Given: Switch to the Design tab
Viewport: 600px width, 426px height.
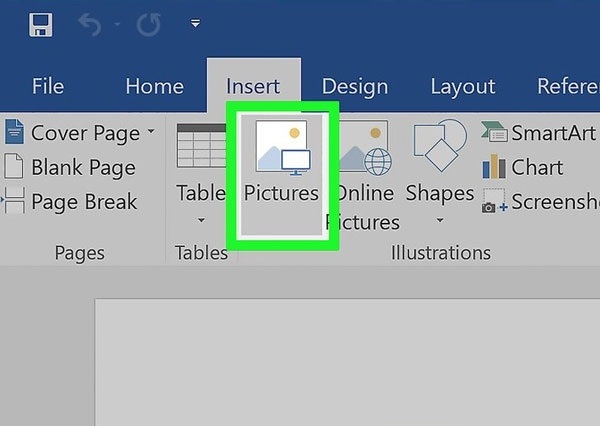Looking at the screenshot, I should coord(354,86).
